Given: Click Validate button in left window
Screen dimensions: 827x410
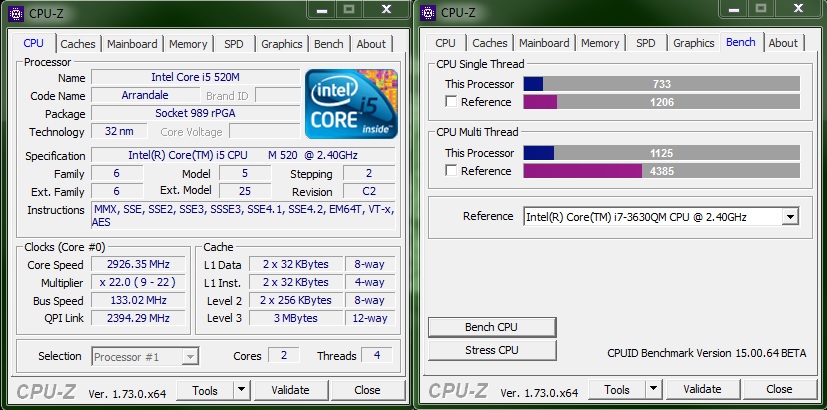Looking at the screenshot, I should [x=290, y=390].
